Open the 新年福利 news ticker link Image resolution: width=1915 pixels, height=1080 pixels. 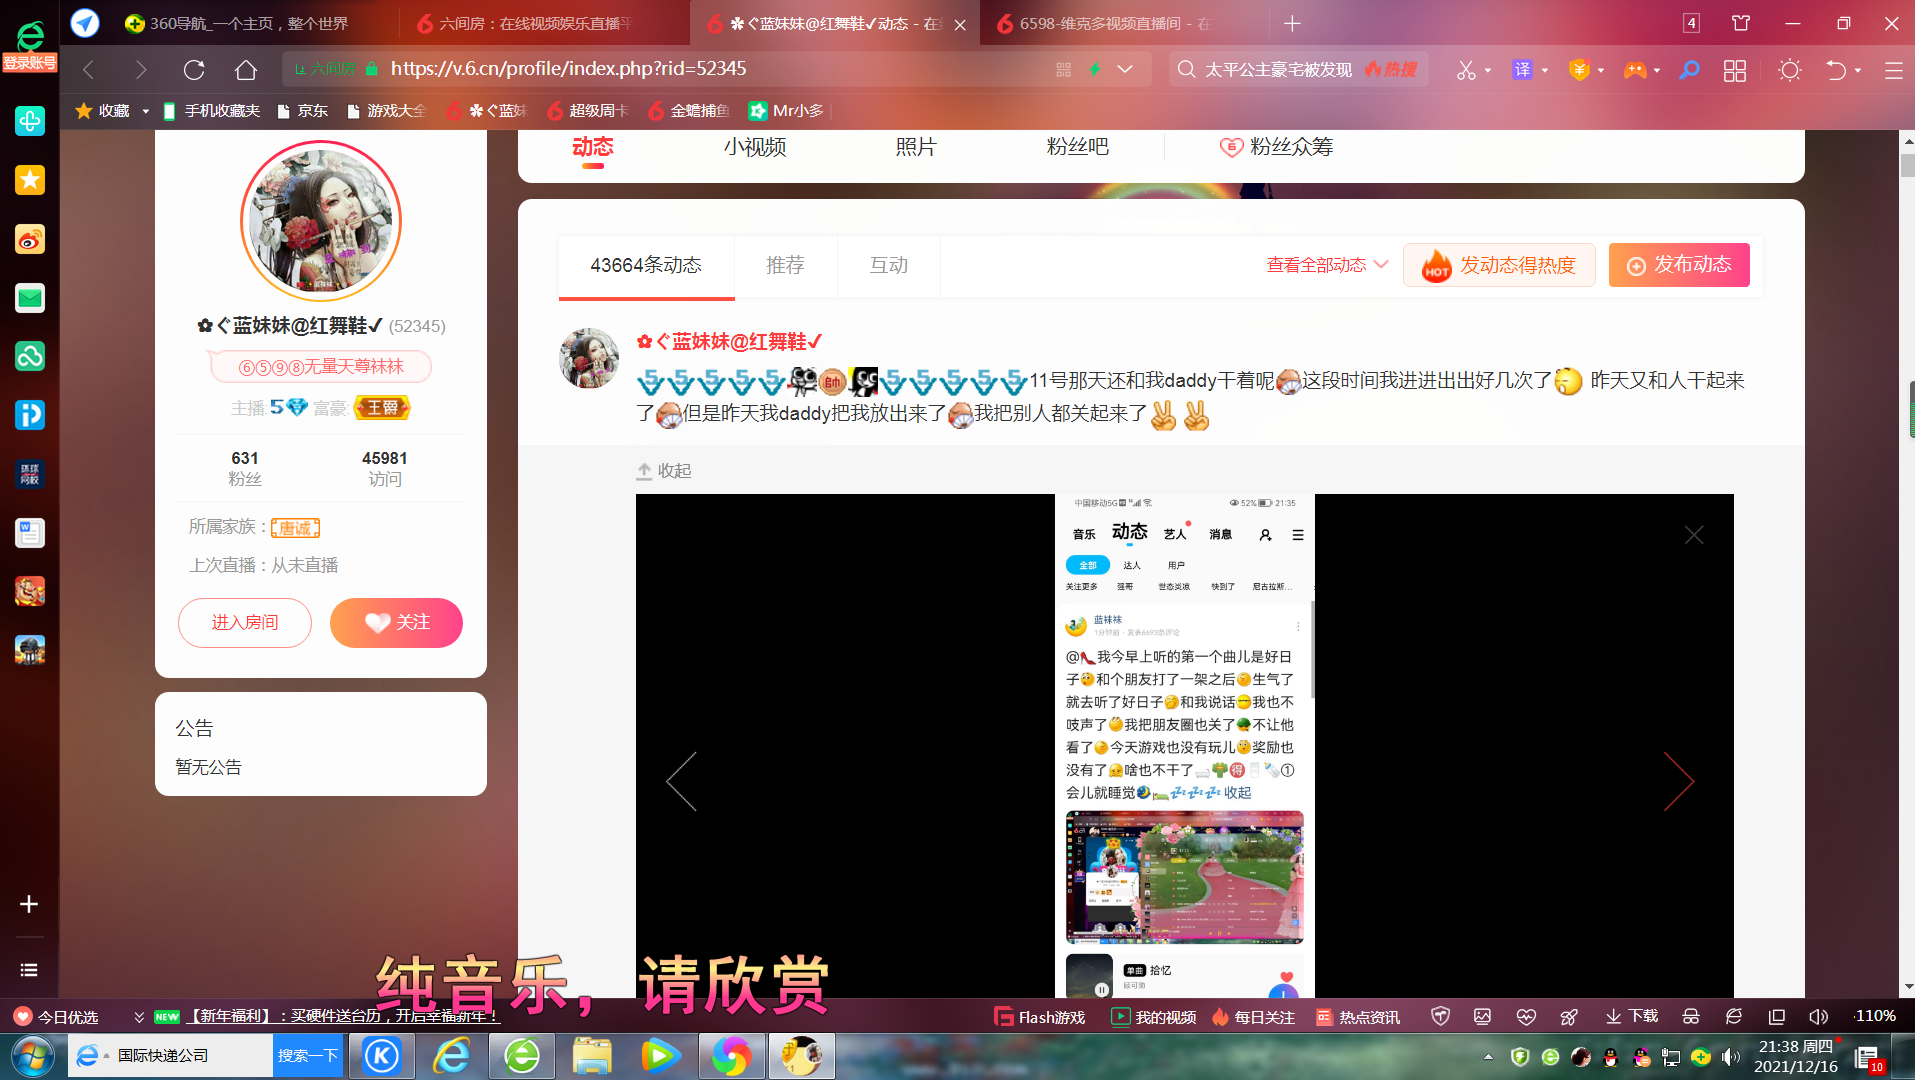click(343, 1017)
